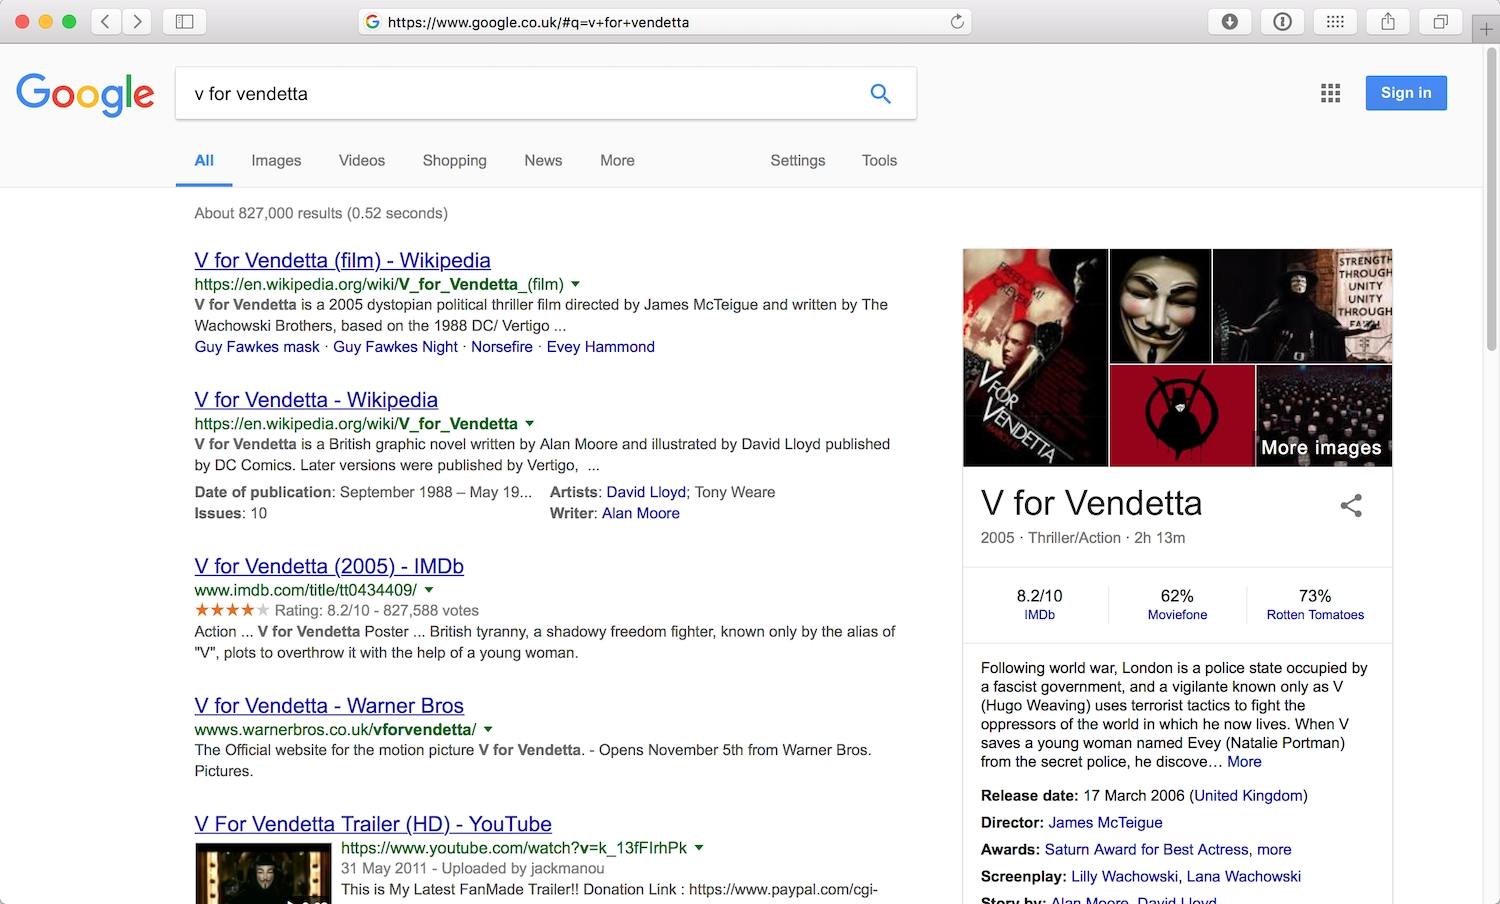Expand the options for the Wikipedia film result
Image resolution: width=1500 pixels, height=904 pixels.
578,284
